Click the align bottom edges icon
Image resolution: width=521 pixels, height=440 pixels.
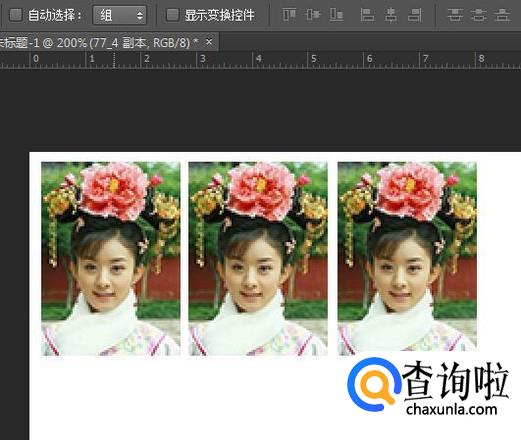336,15
